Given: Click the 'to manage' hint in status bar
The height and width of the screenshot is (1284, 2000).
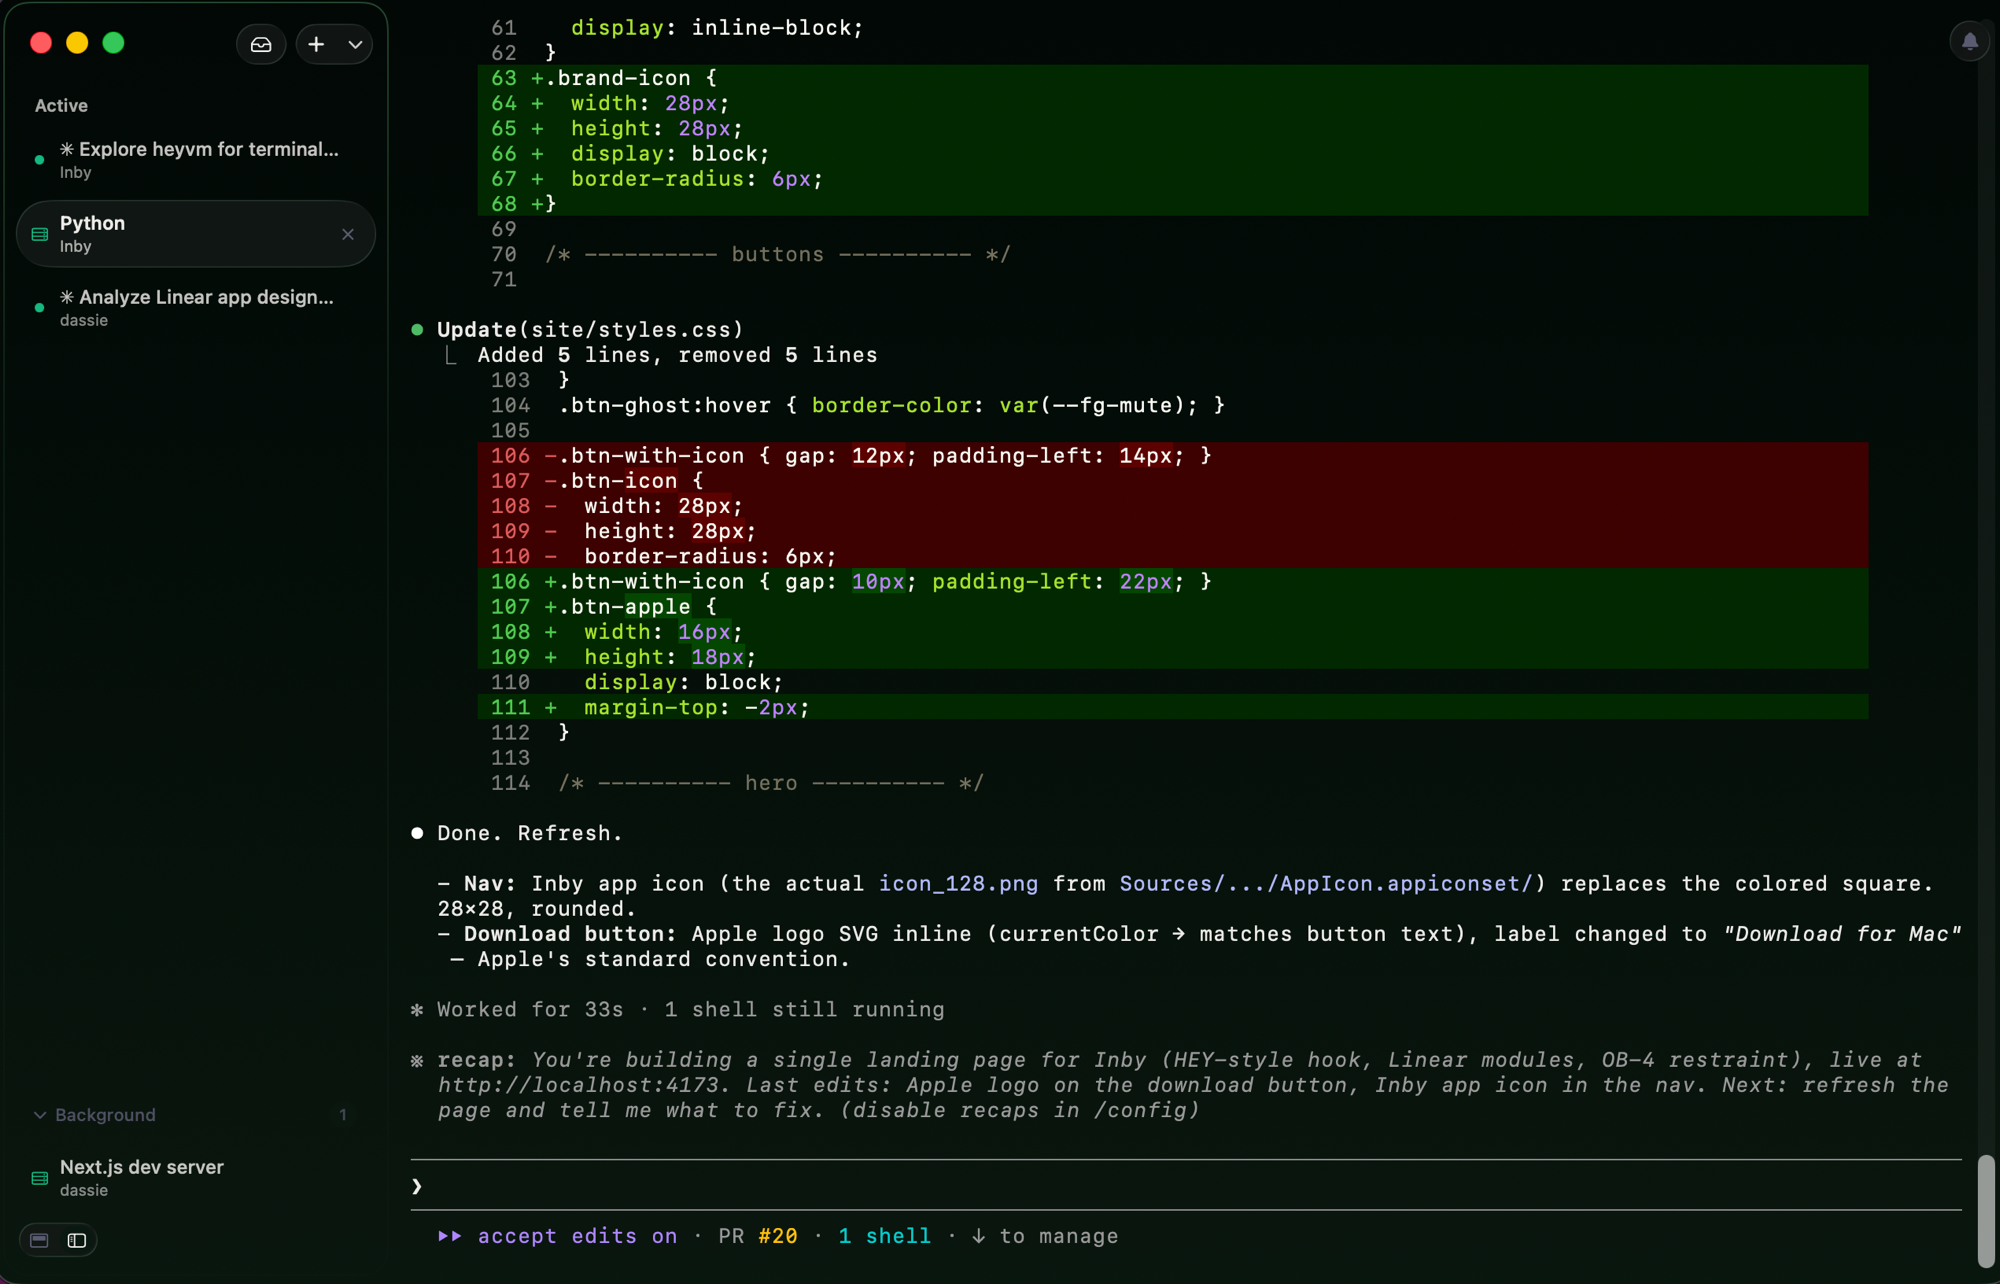Looking at the screenshot, I should tap(1059, 1236).
